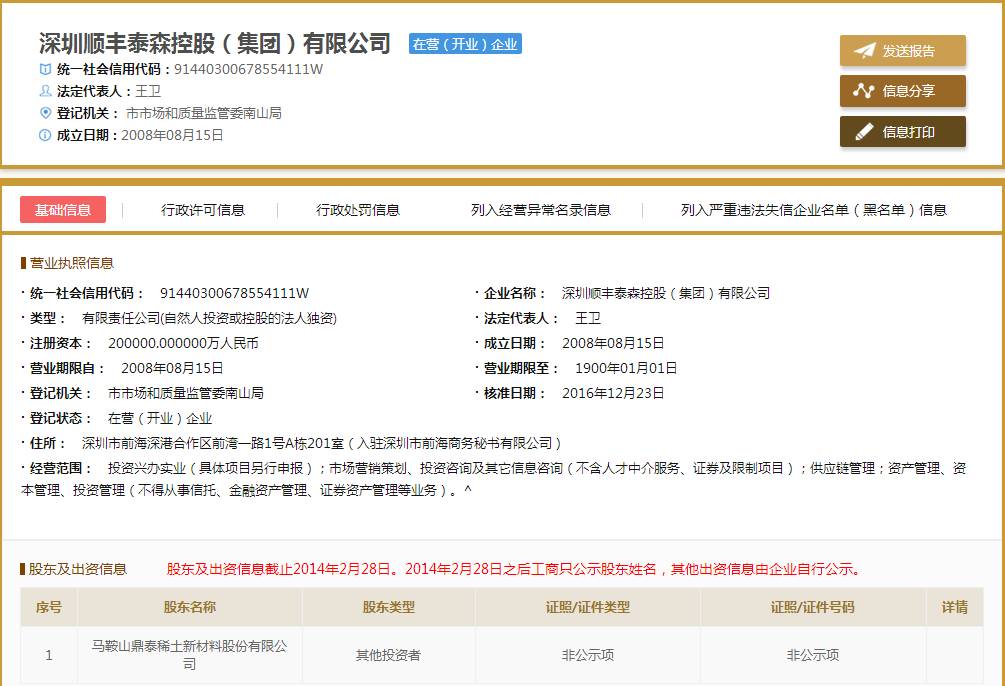Click 营业期限至 value 1900年01月01日
The height and width of the screenshot is (686, 1005).
tap(626, 368)
